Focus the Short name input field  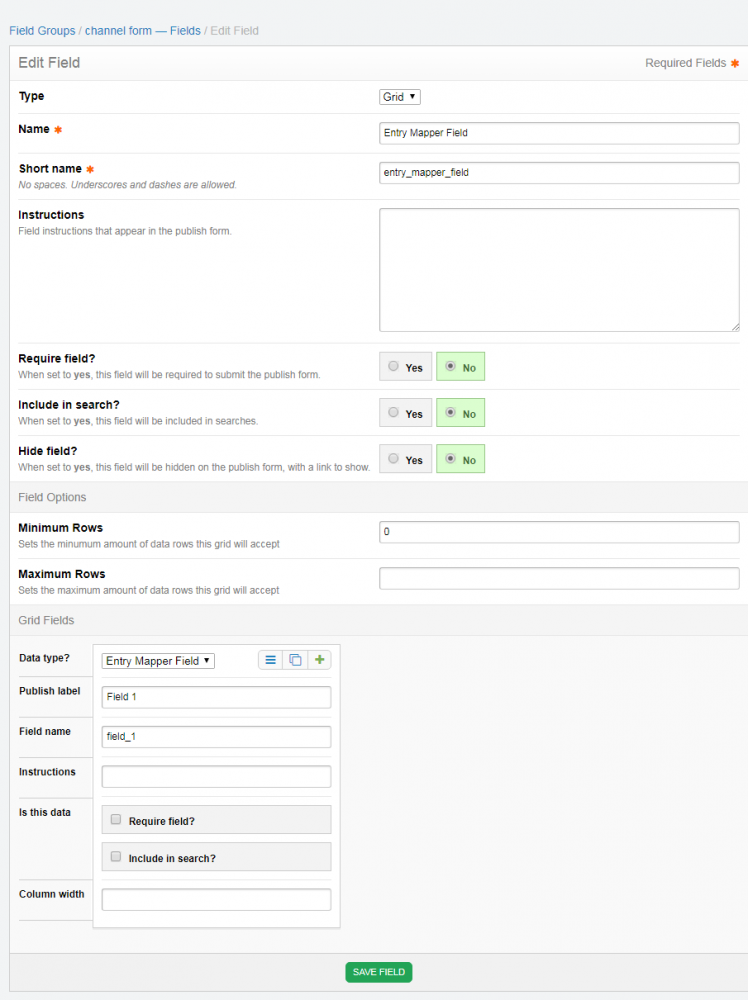559,172
